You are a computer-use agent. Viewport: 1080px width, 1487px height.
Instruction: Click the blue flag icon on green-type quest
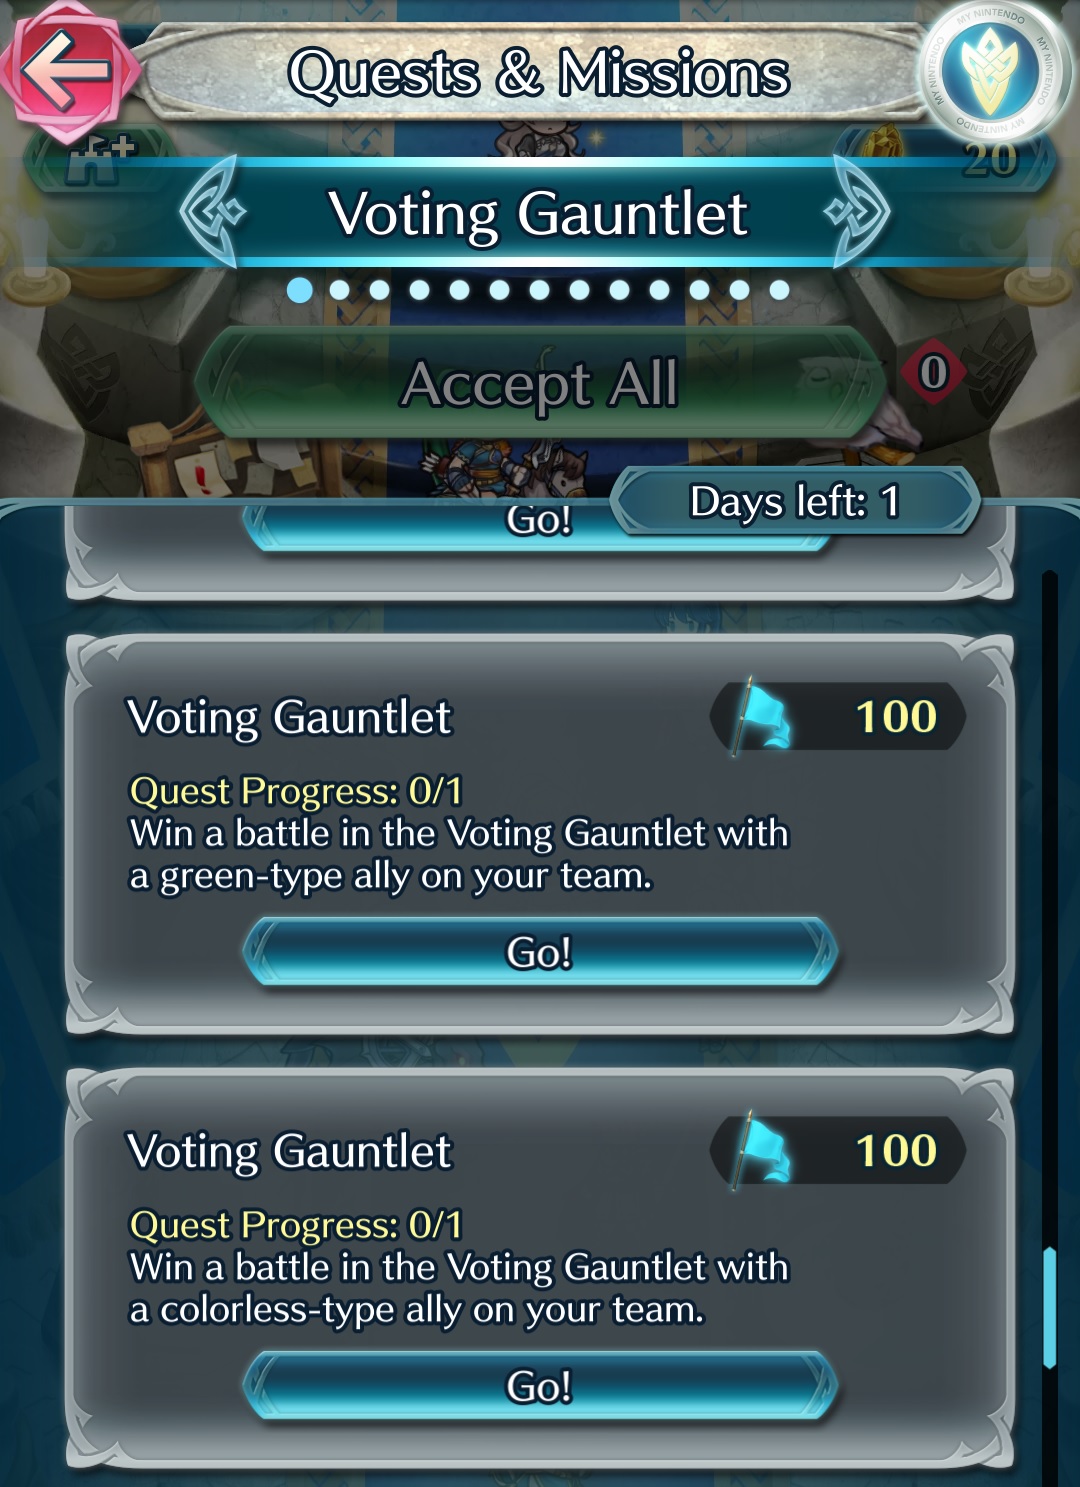[x=762, y=716]
